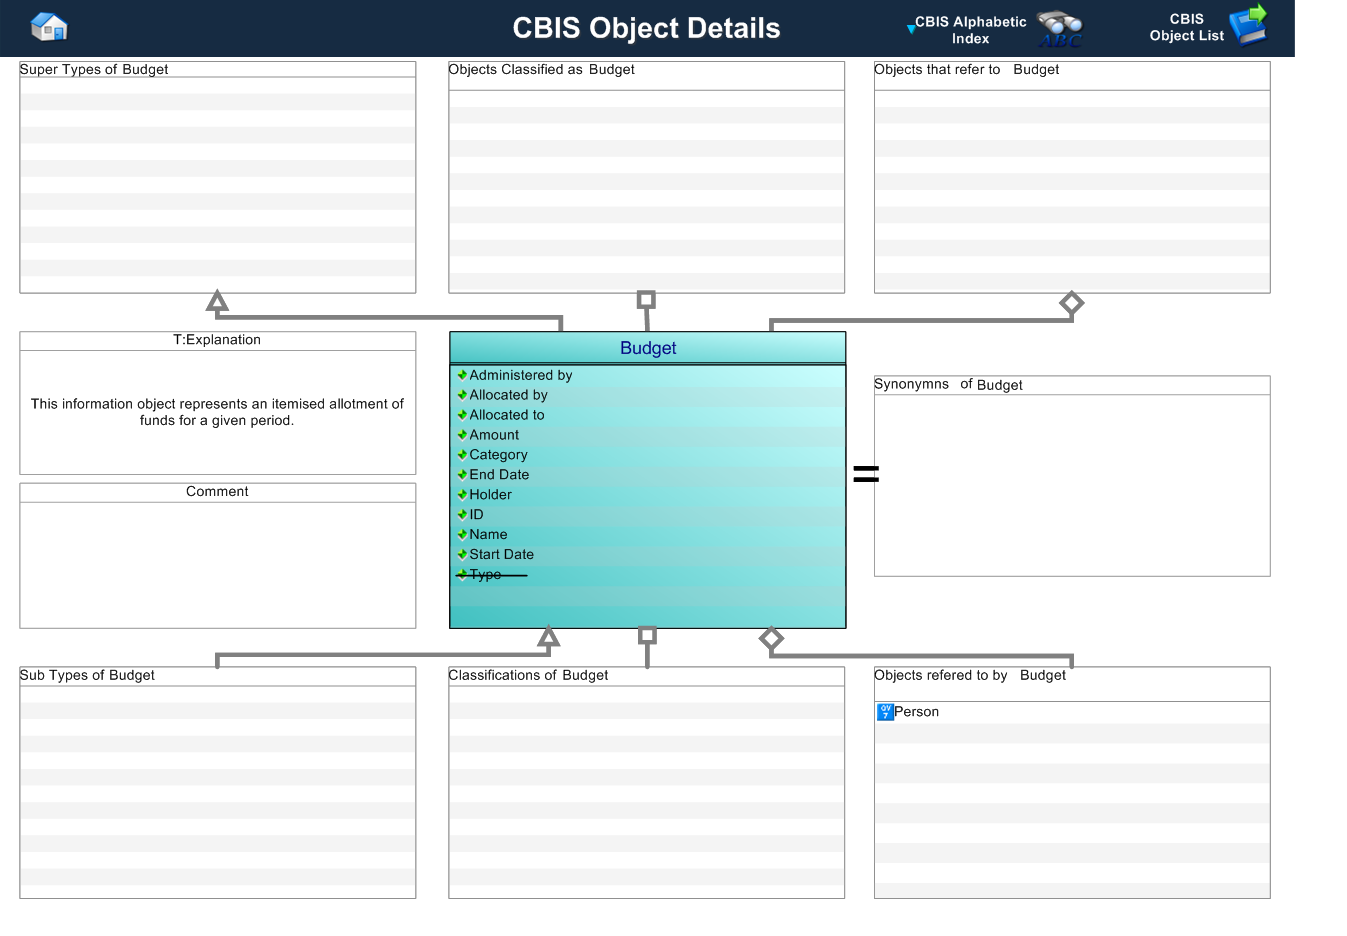Image resolution: width=1347 pixels, height=936 pixels.
Task: Click the Synonymns of Budget heading
Action: (x=948, y=385)
